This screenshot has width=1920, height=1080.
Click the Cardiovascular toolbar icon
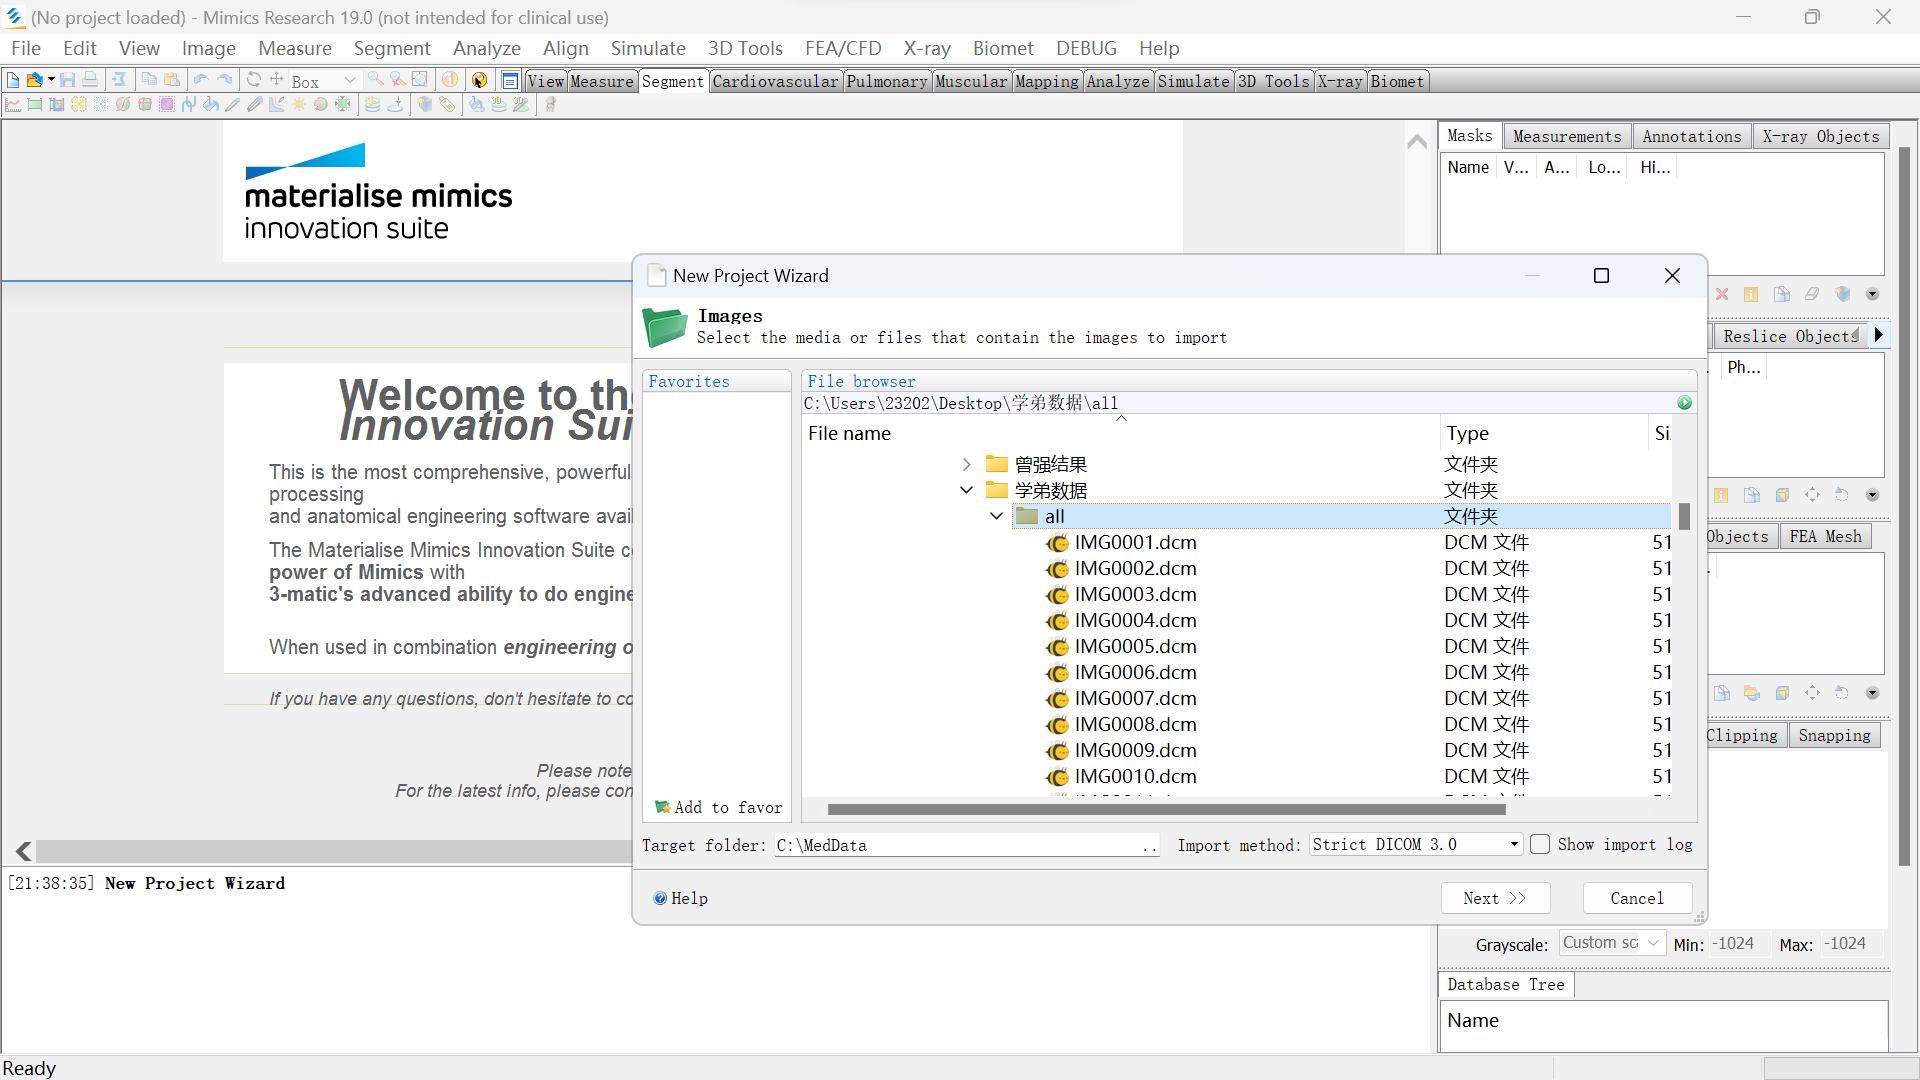(777, 82)
